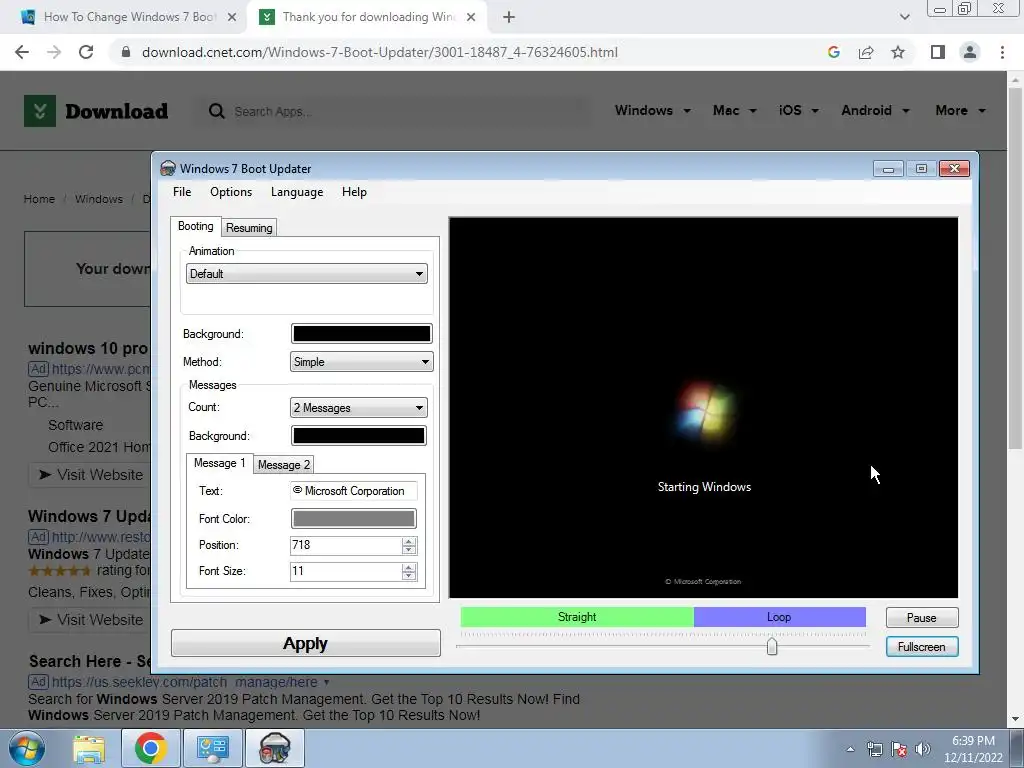This screenshot has width=1024, height=768.
Task: Open the Options menu
Action: point(231,191)
